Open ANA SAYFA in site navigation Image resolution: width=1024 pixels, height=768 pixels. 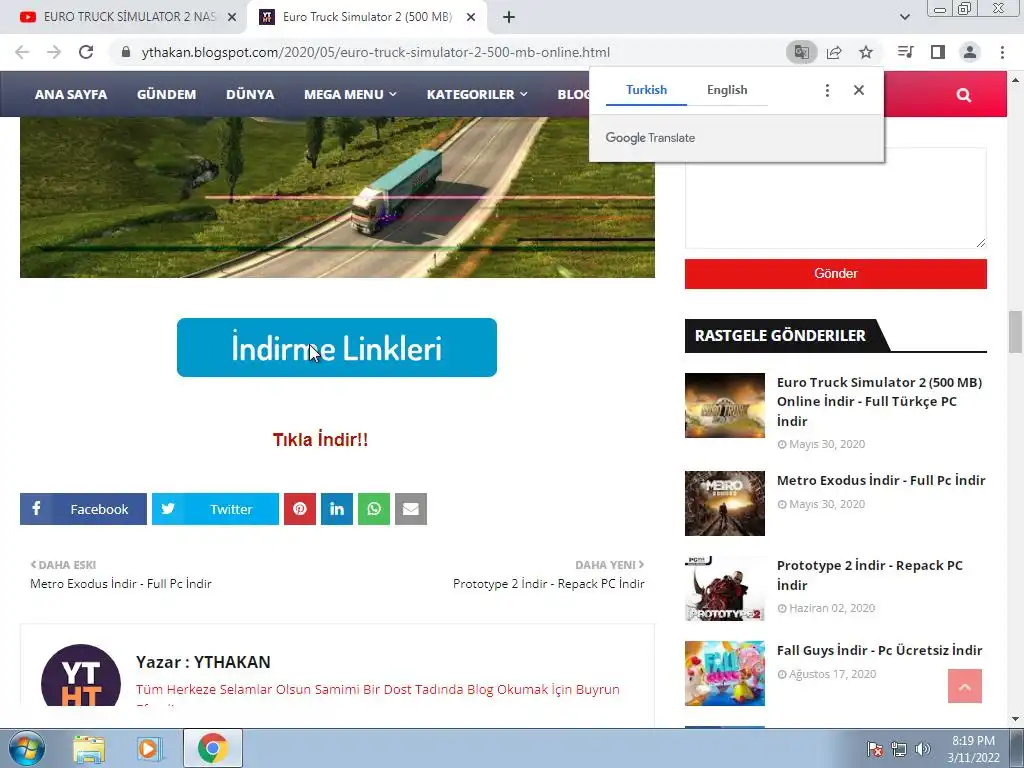click(71, 95)
